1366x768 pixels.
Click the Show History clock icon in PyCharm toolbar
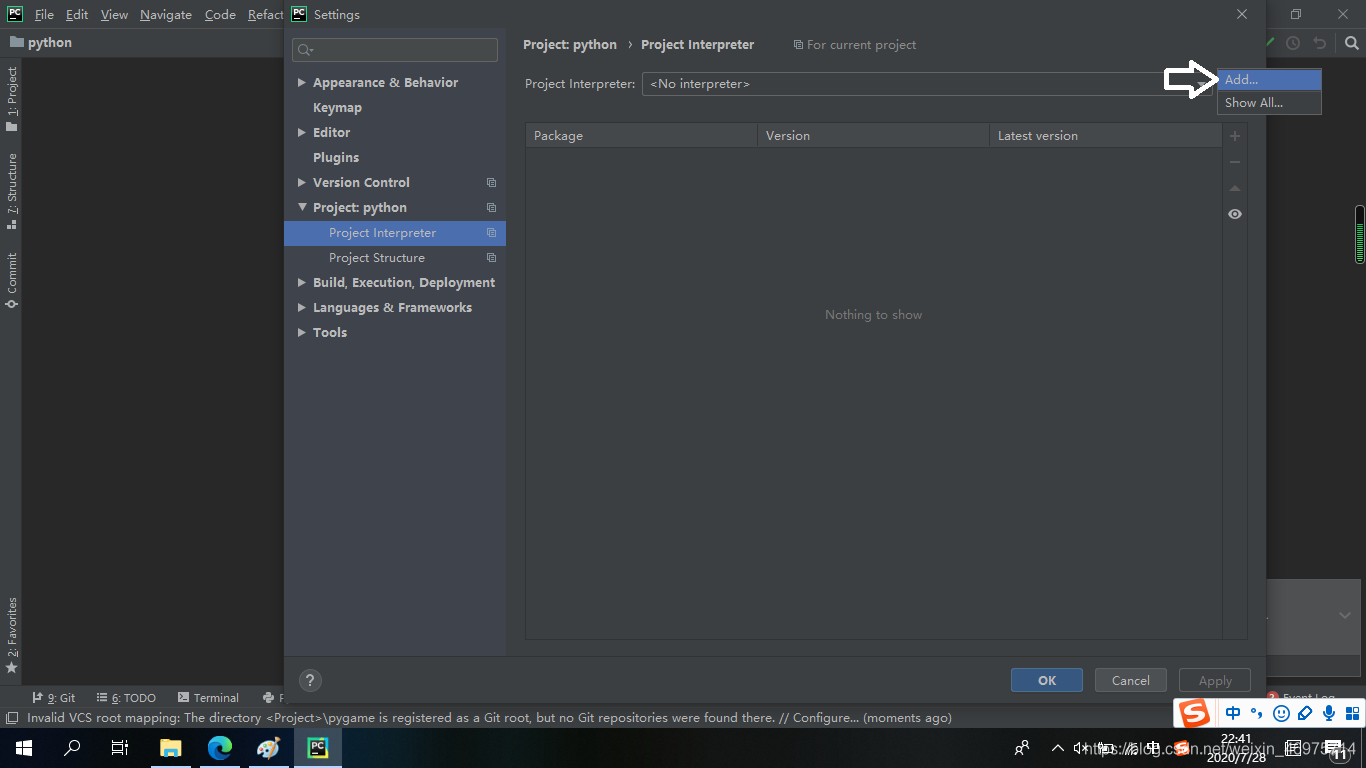pyautogui.click(x=1293, y=43)
